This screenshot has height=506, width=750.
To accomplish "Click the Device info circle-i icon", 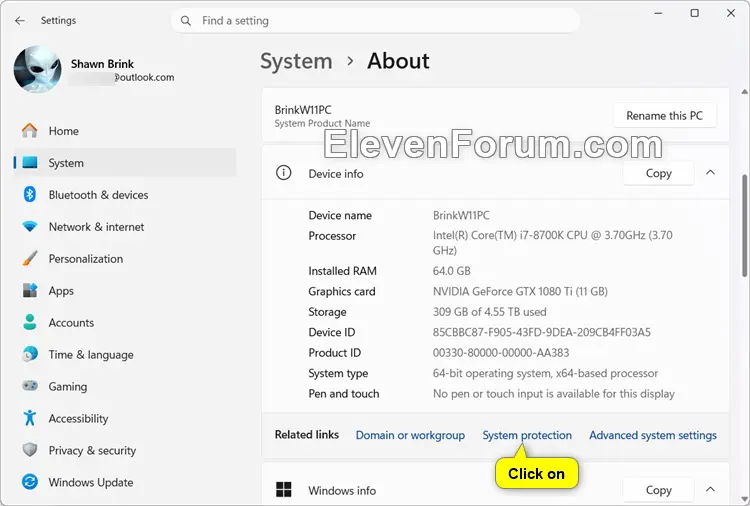I will 284,173.
